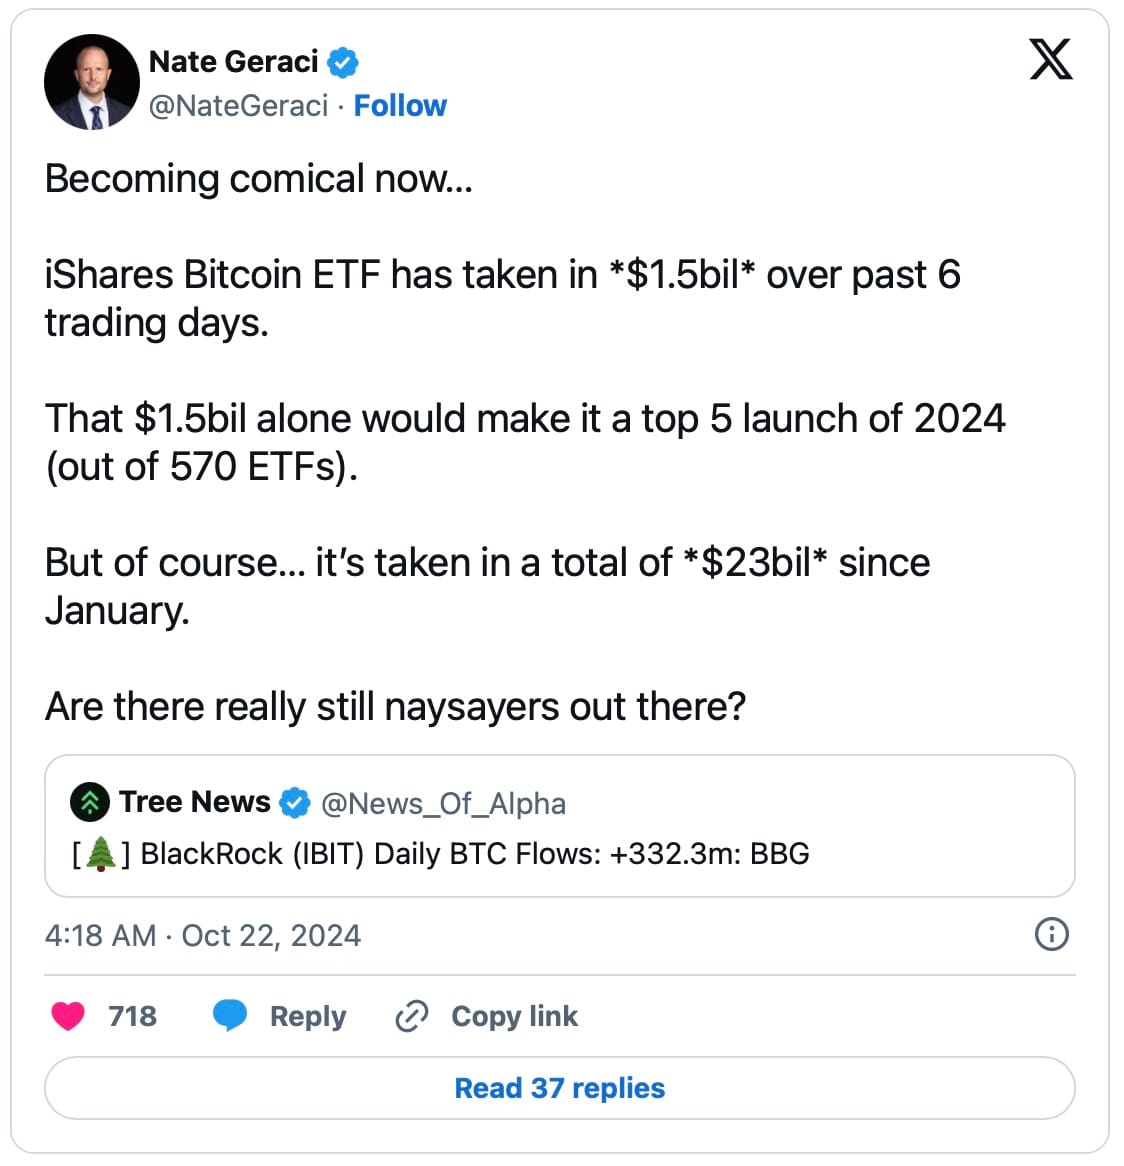Toggle follow state via the Follow control

pyautogui.click(x=400, y=105)
